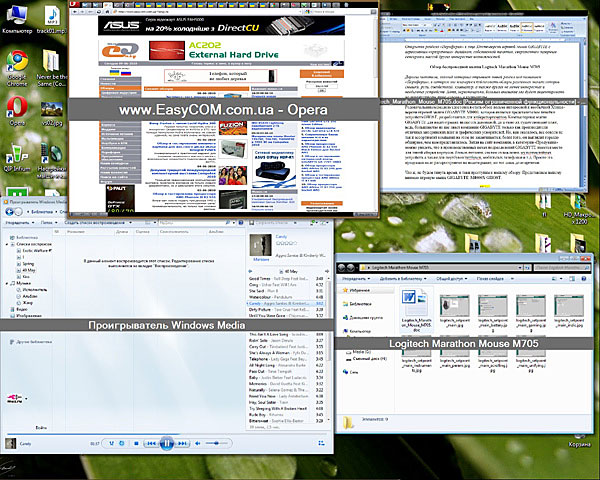Open the Explorer address bar history dropdown
The width and height of the screenshot is (600, 480).
pos(520,268)
